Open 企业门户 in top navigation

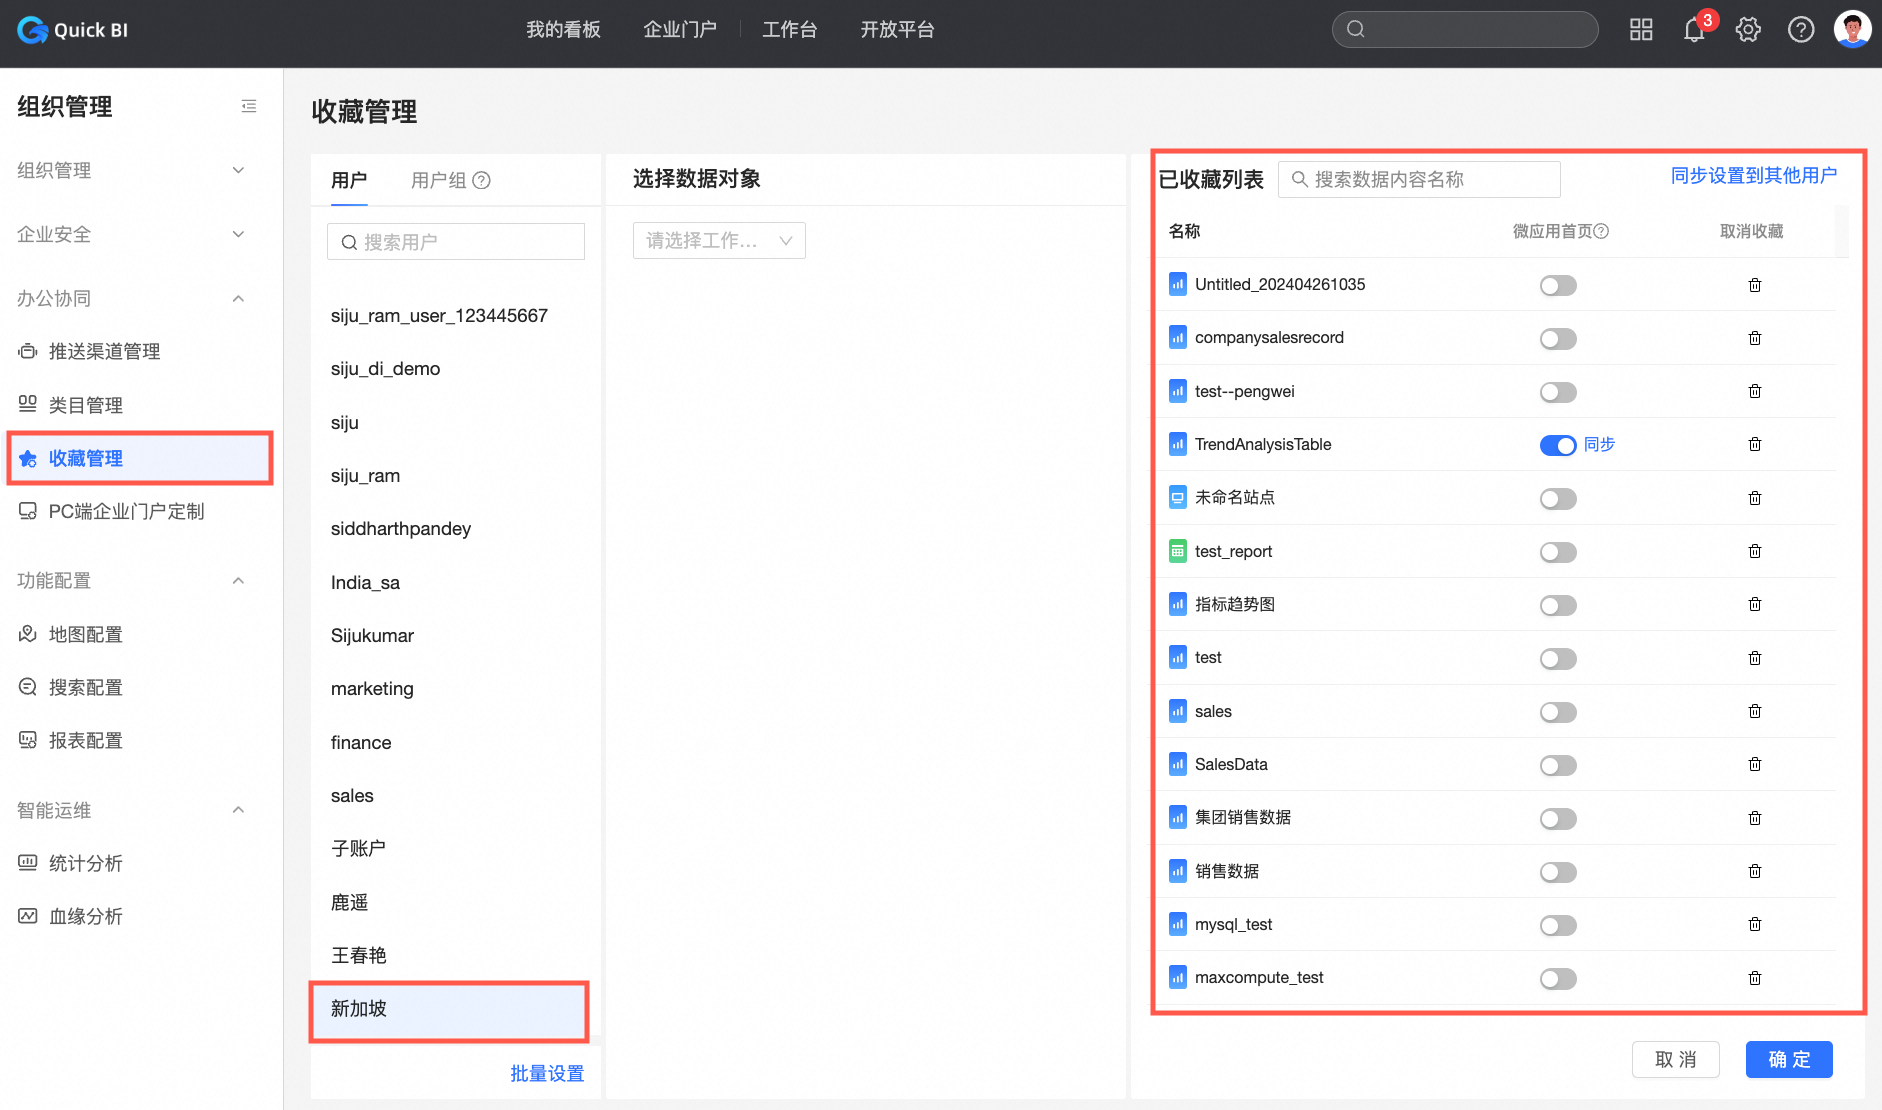tap(680, 30)
